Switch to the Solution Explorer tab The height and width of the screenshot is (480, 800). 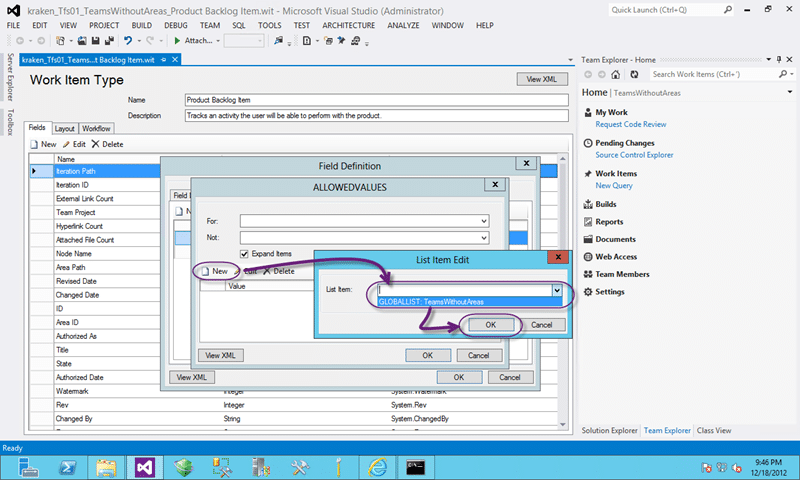609,431
